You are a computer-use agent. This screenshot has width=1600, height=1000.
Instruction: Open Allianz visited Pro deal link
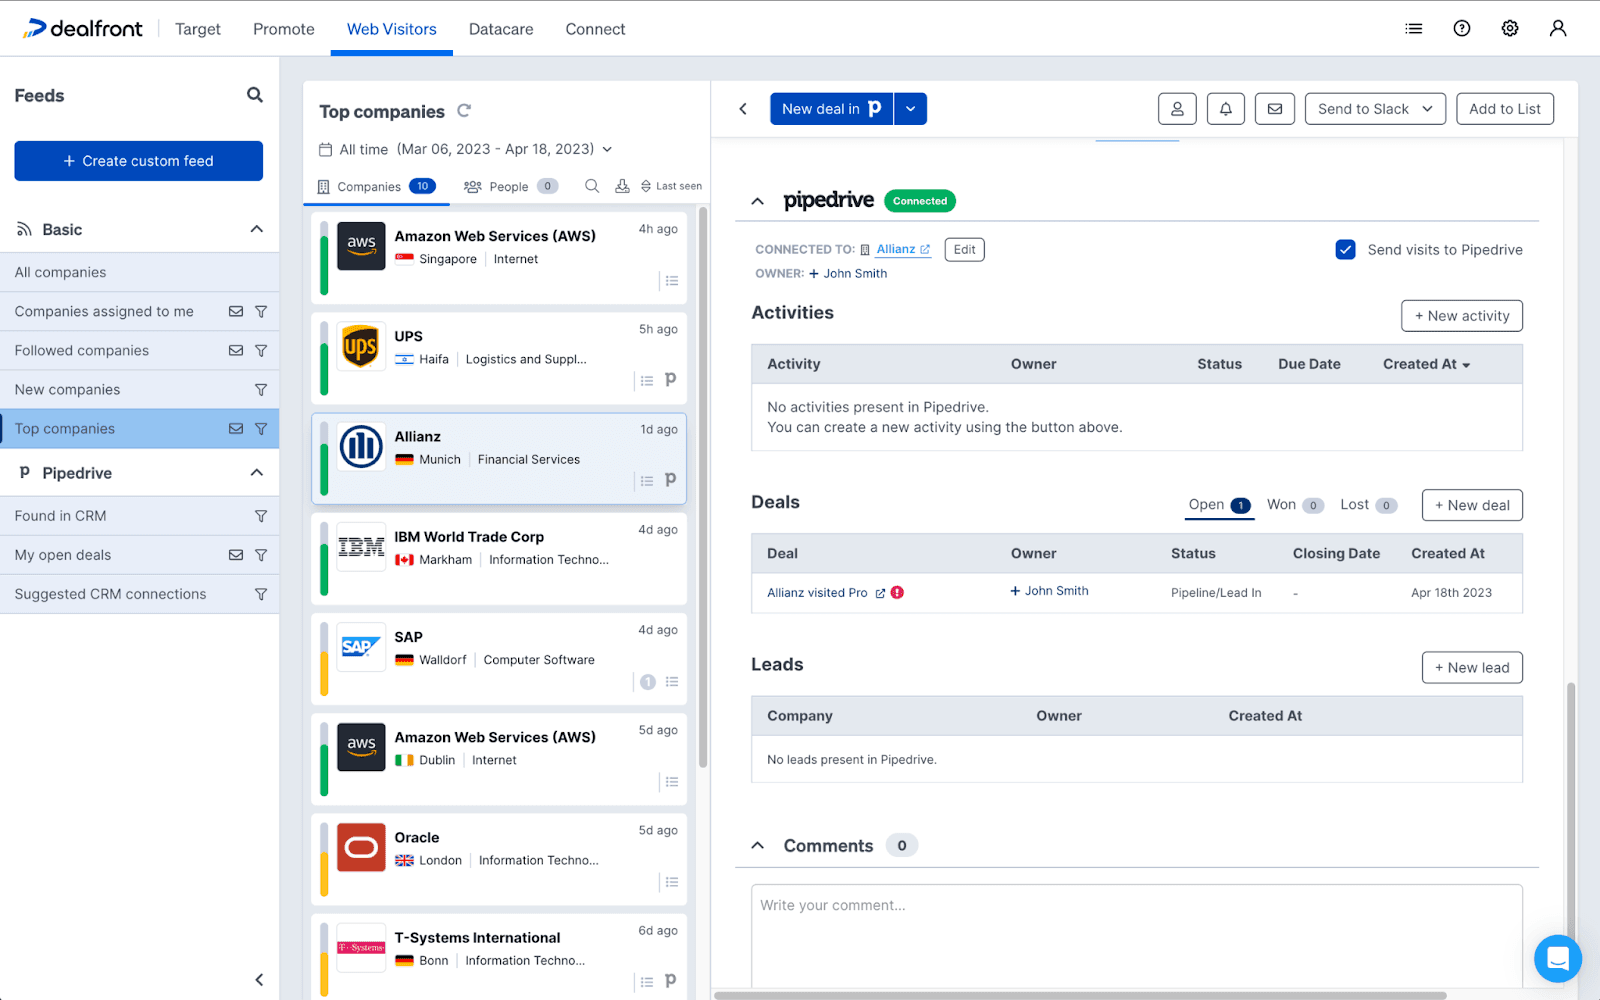coord(817,593)
